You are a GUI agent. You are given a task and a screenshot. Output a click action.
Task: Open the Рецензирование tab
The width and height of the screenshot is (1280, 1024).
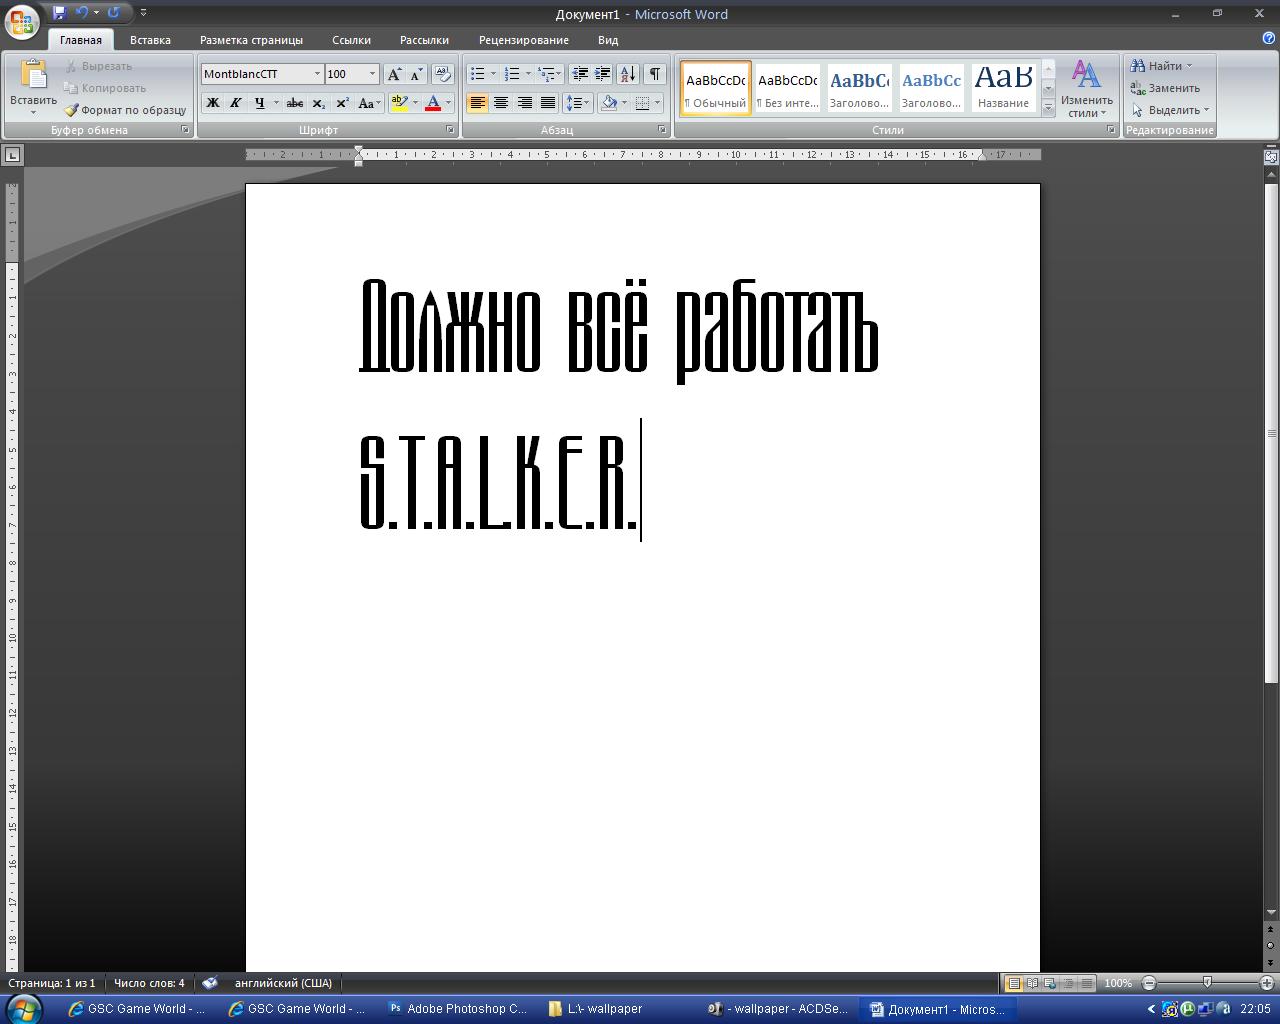(x=523, y=40)
